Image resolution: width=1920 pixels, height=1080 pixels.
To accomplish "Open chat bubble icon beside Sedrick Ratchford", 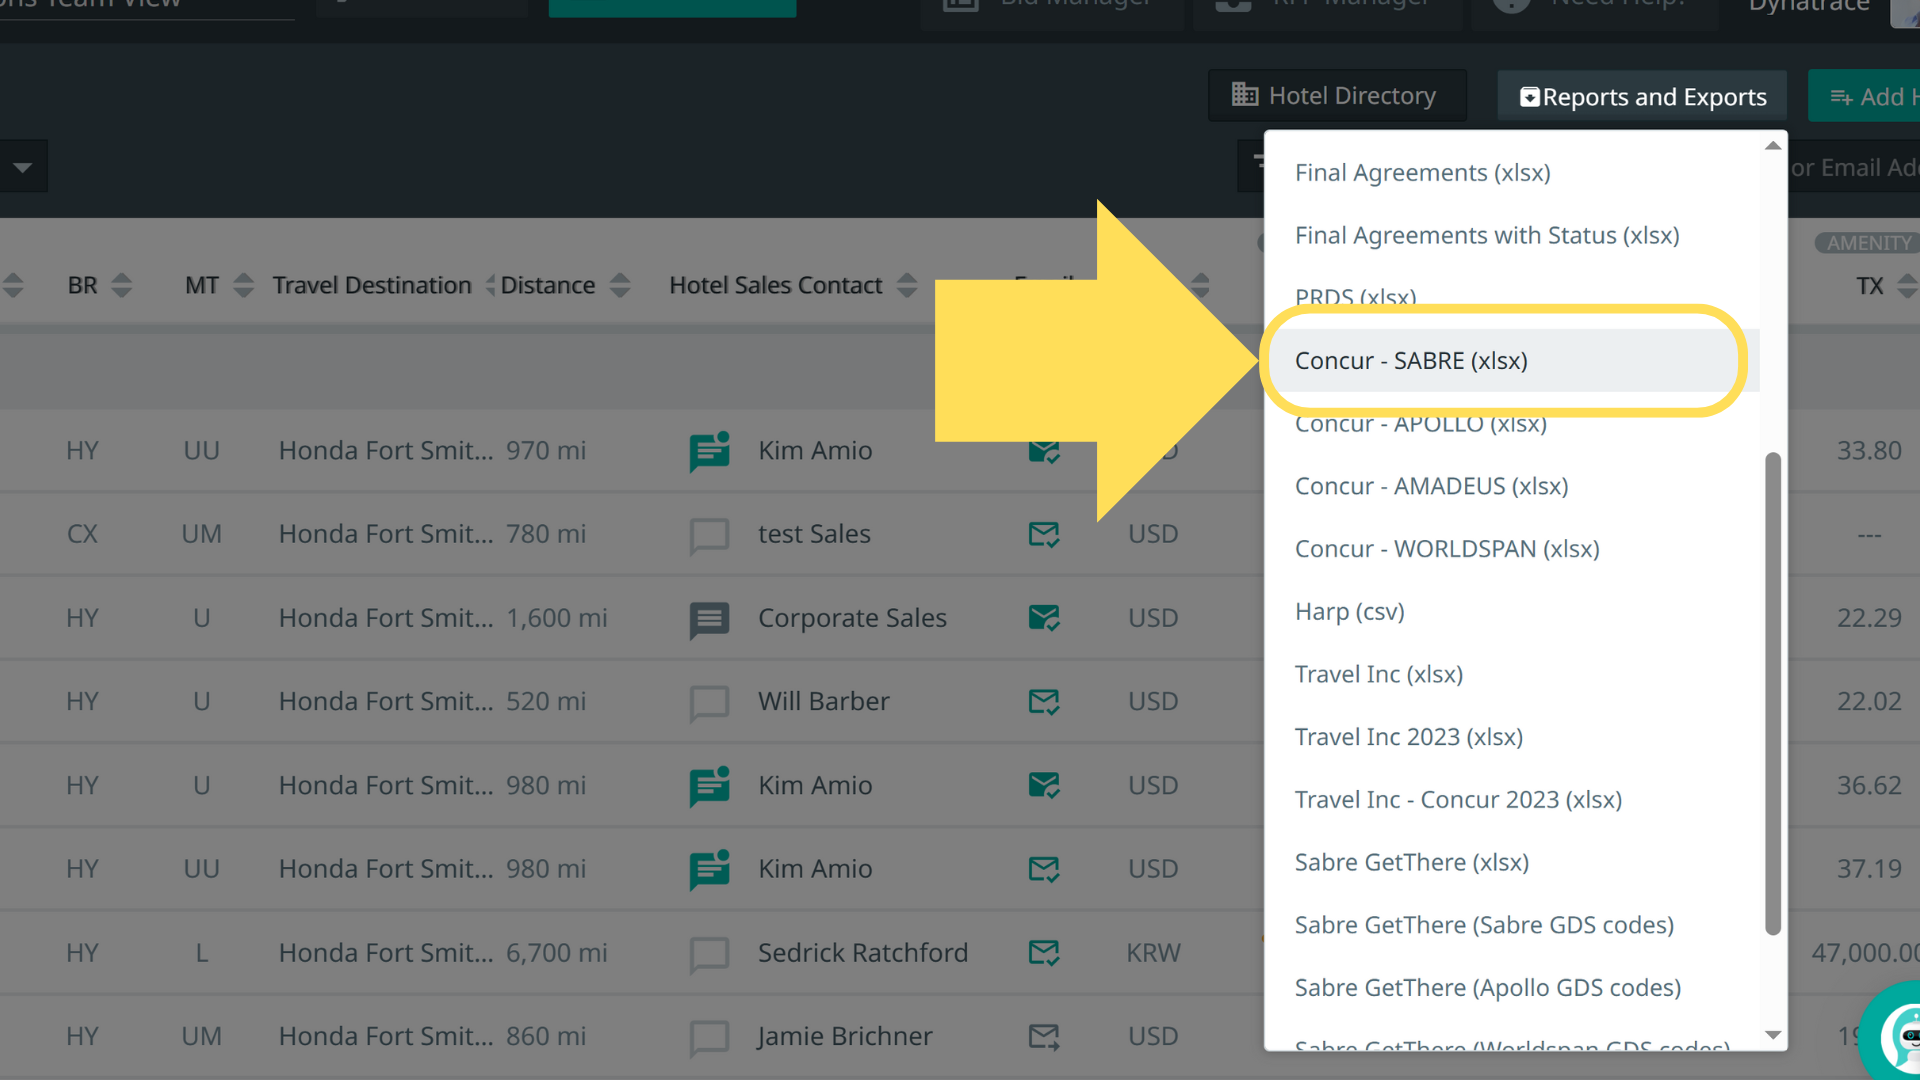I will 709,954.
